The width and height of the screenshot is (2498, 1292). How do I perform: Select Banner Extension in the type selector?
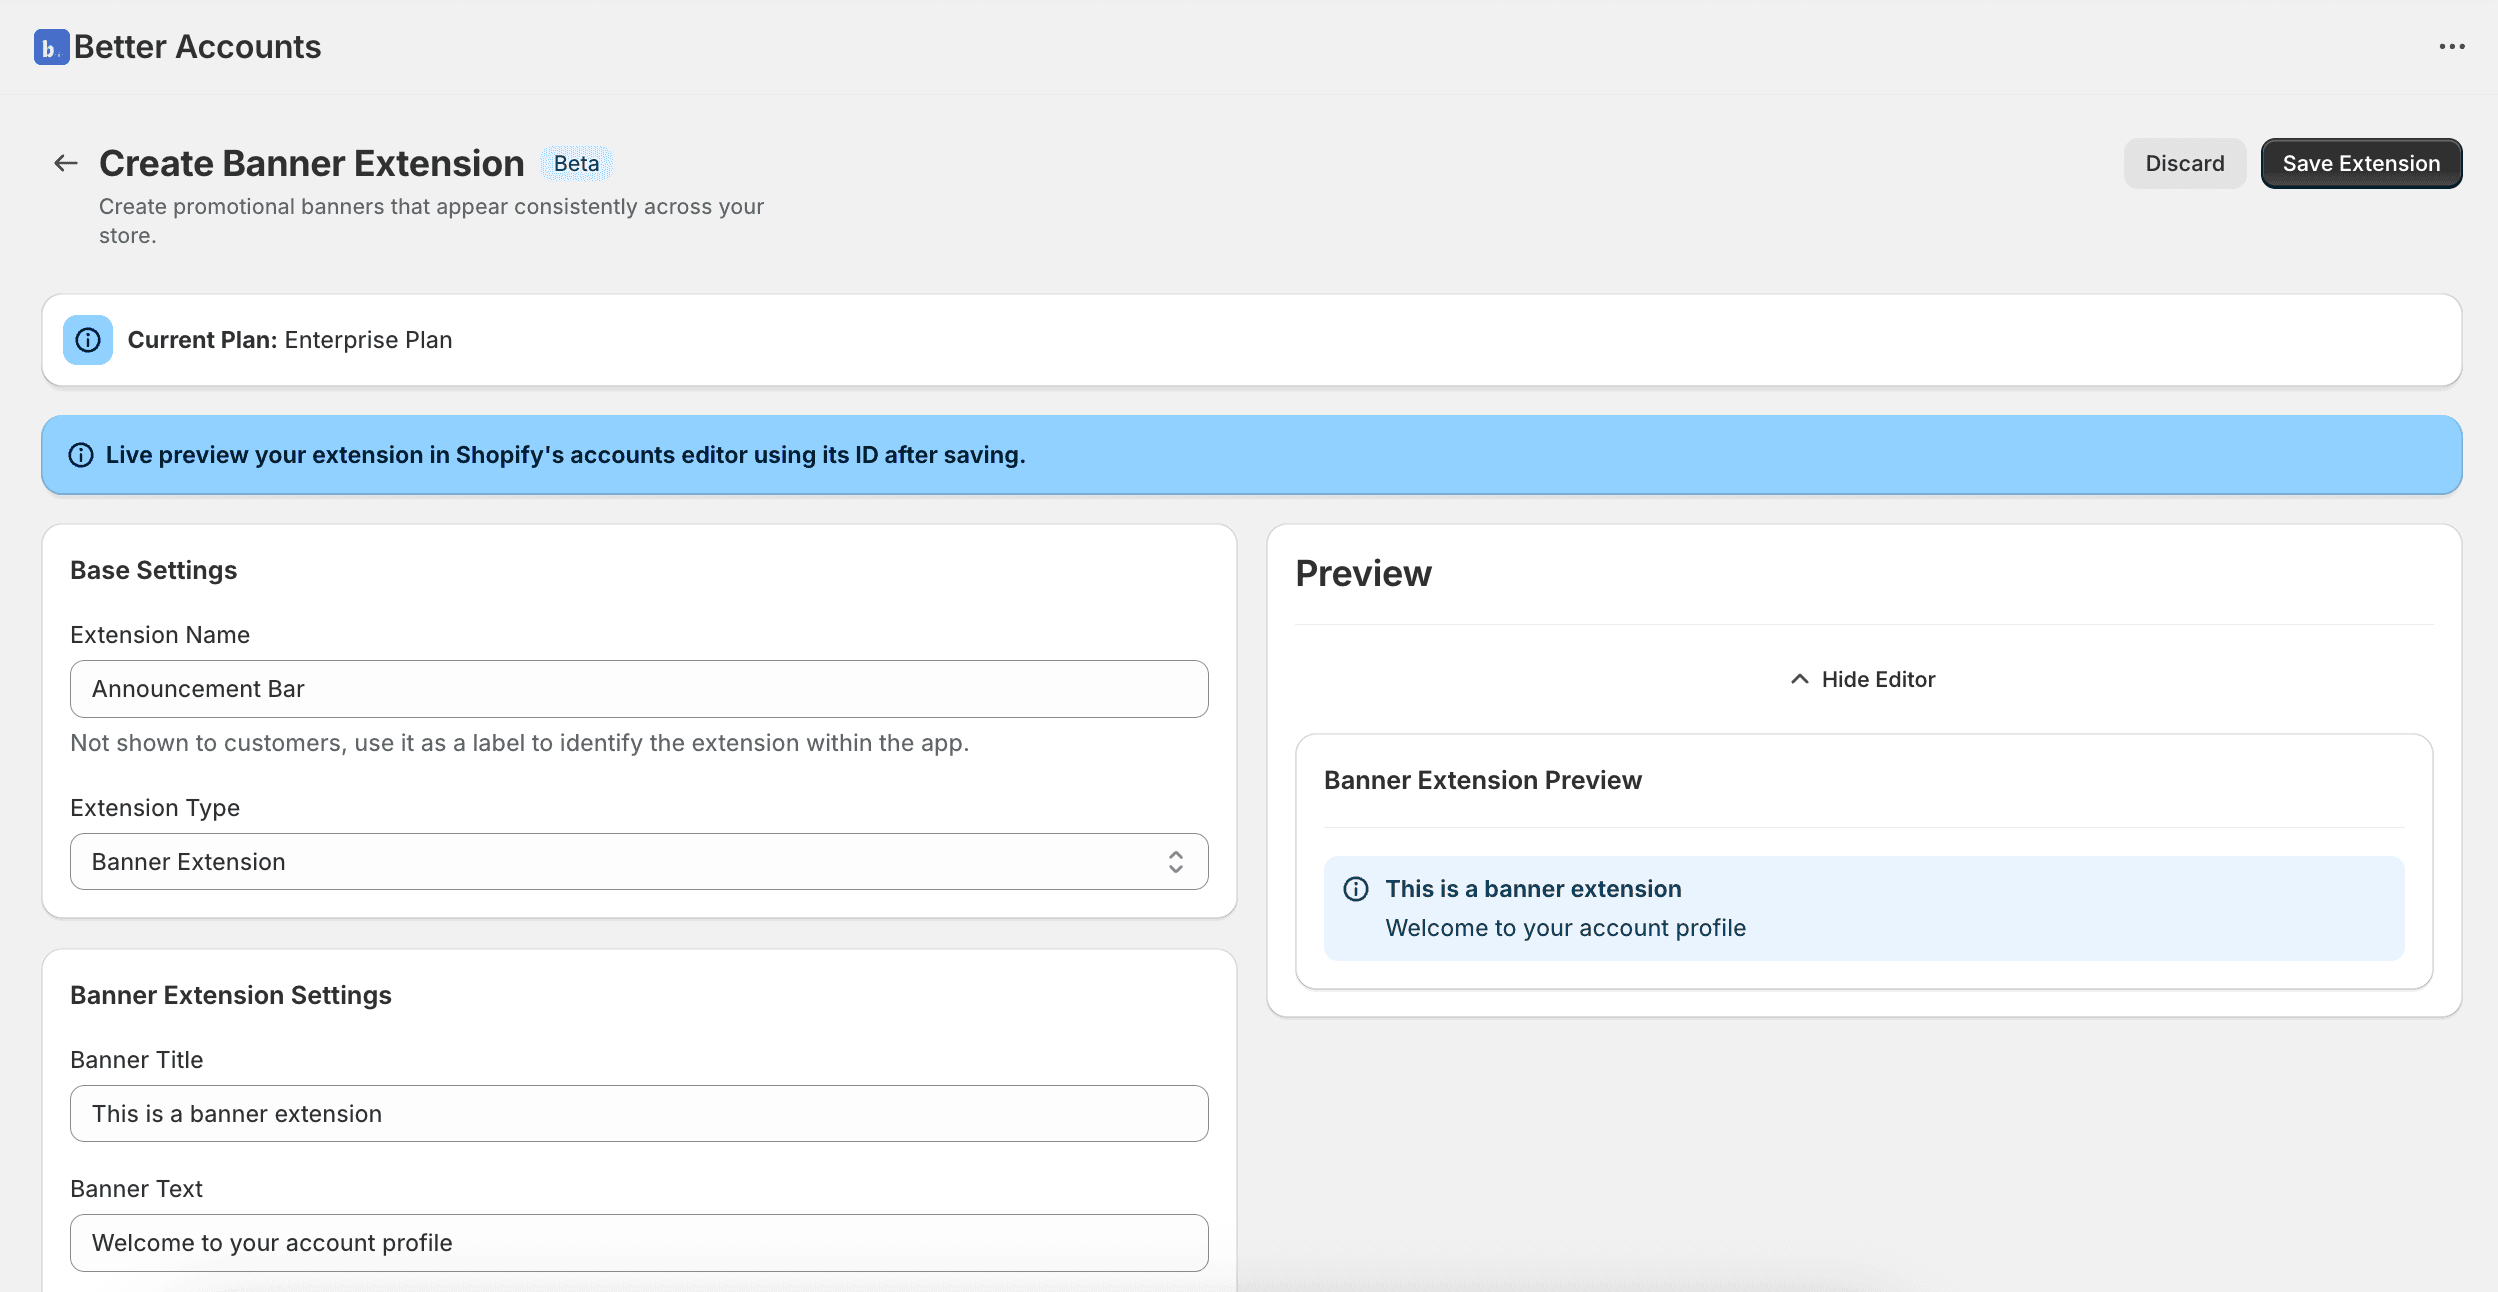tap(639, 861)
